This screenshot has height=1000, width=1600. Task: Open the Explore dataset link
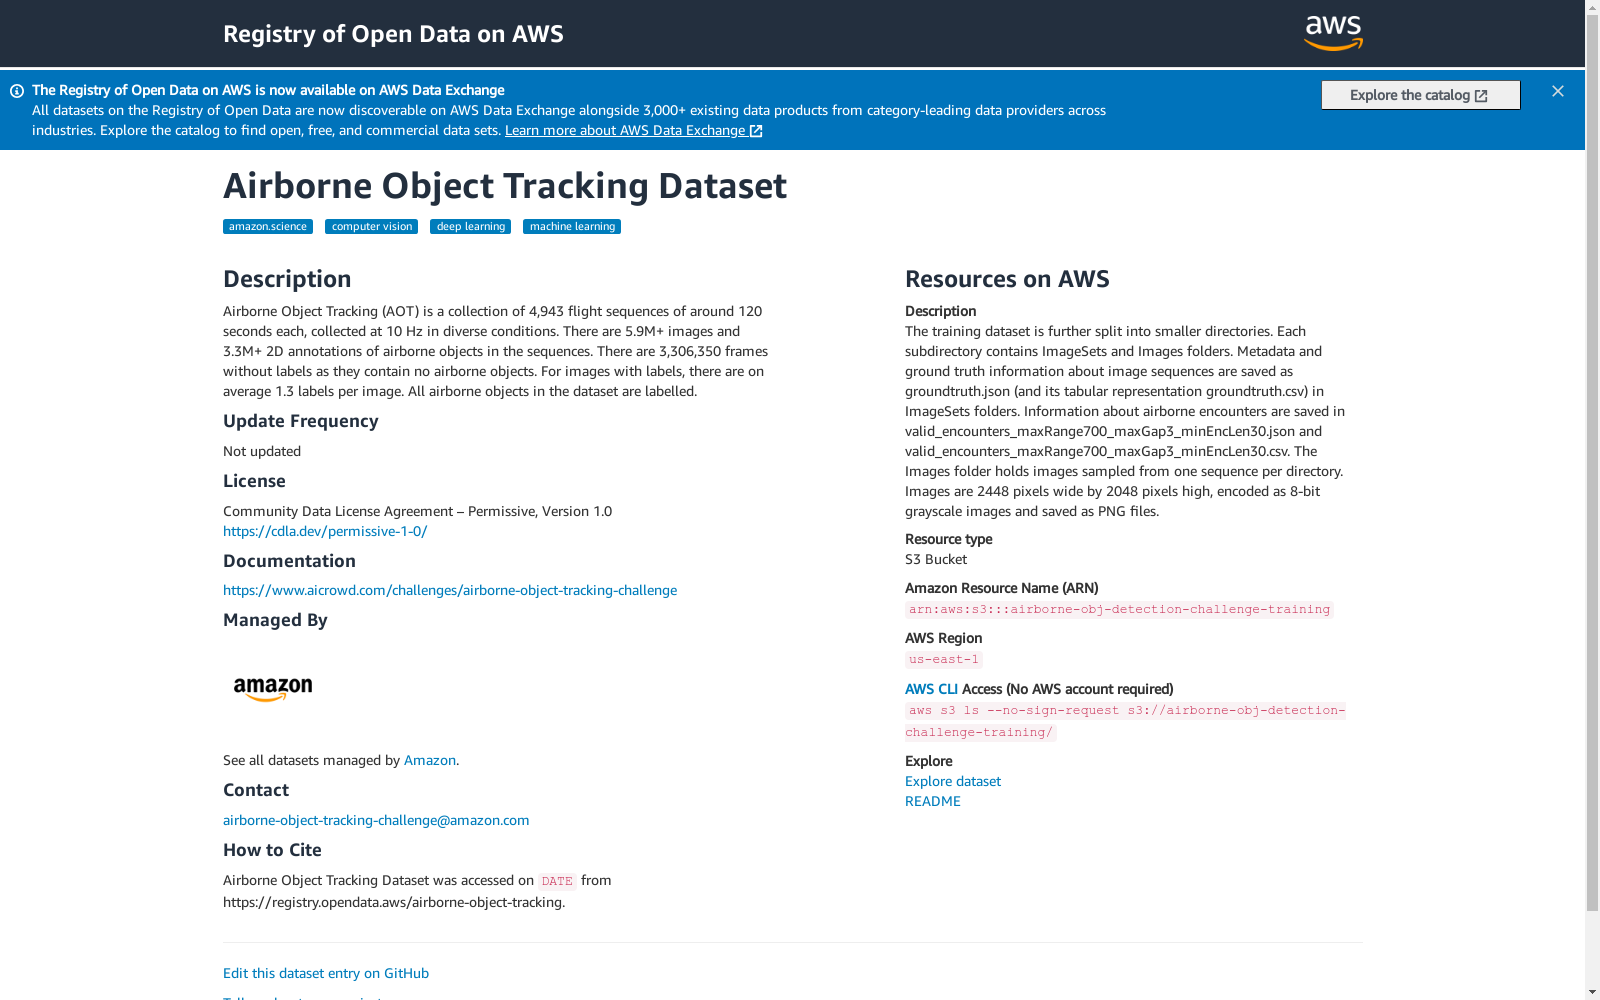(953, 781)
